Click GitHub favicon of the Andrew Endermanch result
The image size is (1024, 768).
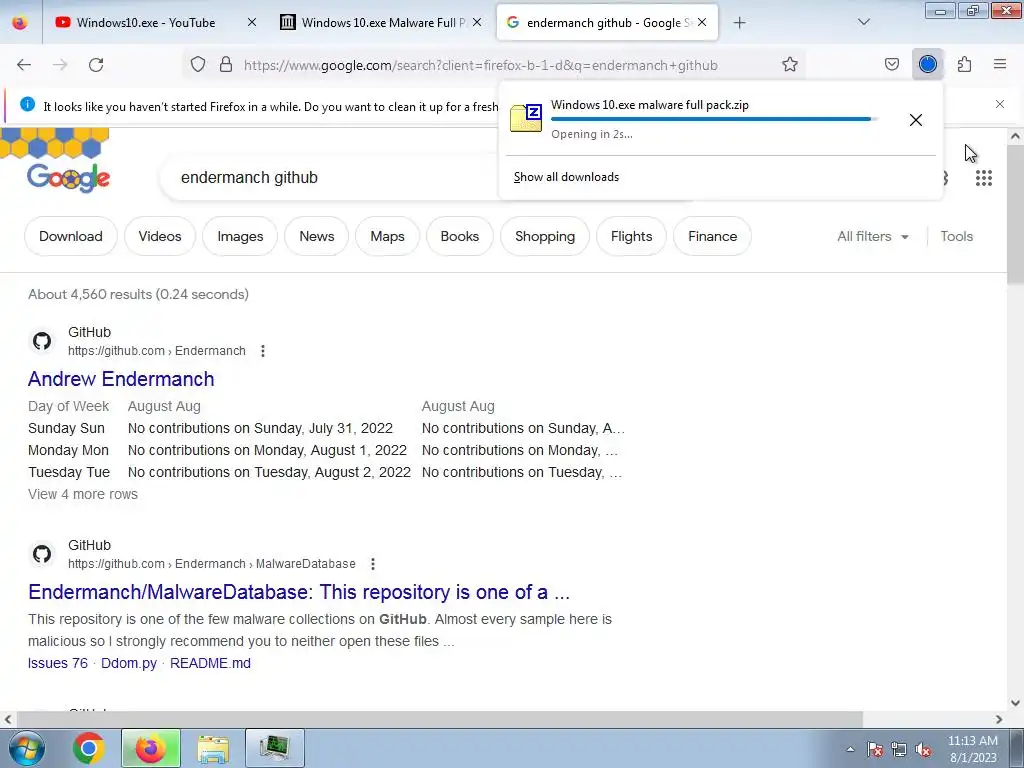coord(42,341)
